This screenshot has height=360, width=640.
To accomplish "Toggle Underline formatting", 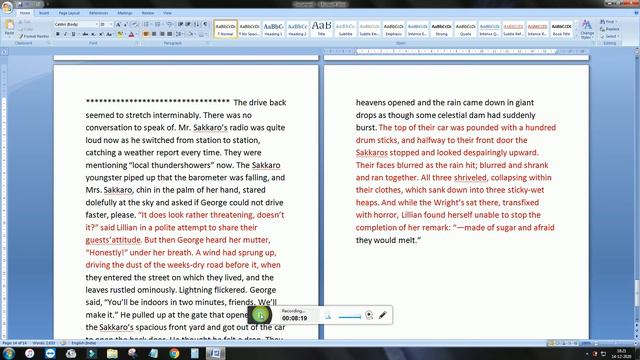I will [x=73, y=34].
